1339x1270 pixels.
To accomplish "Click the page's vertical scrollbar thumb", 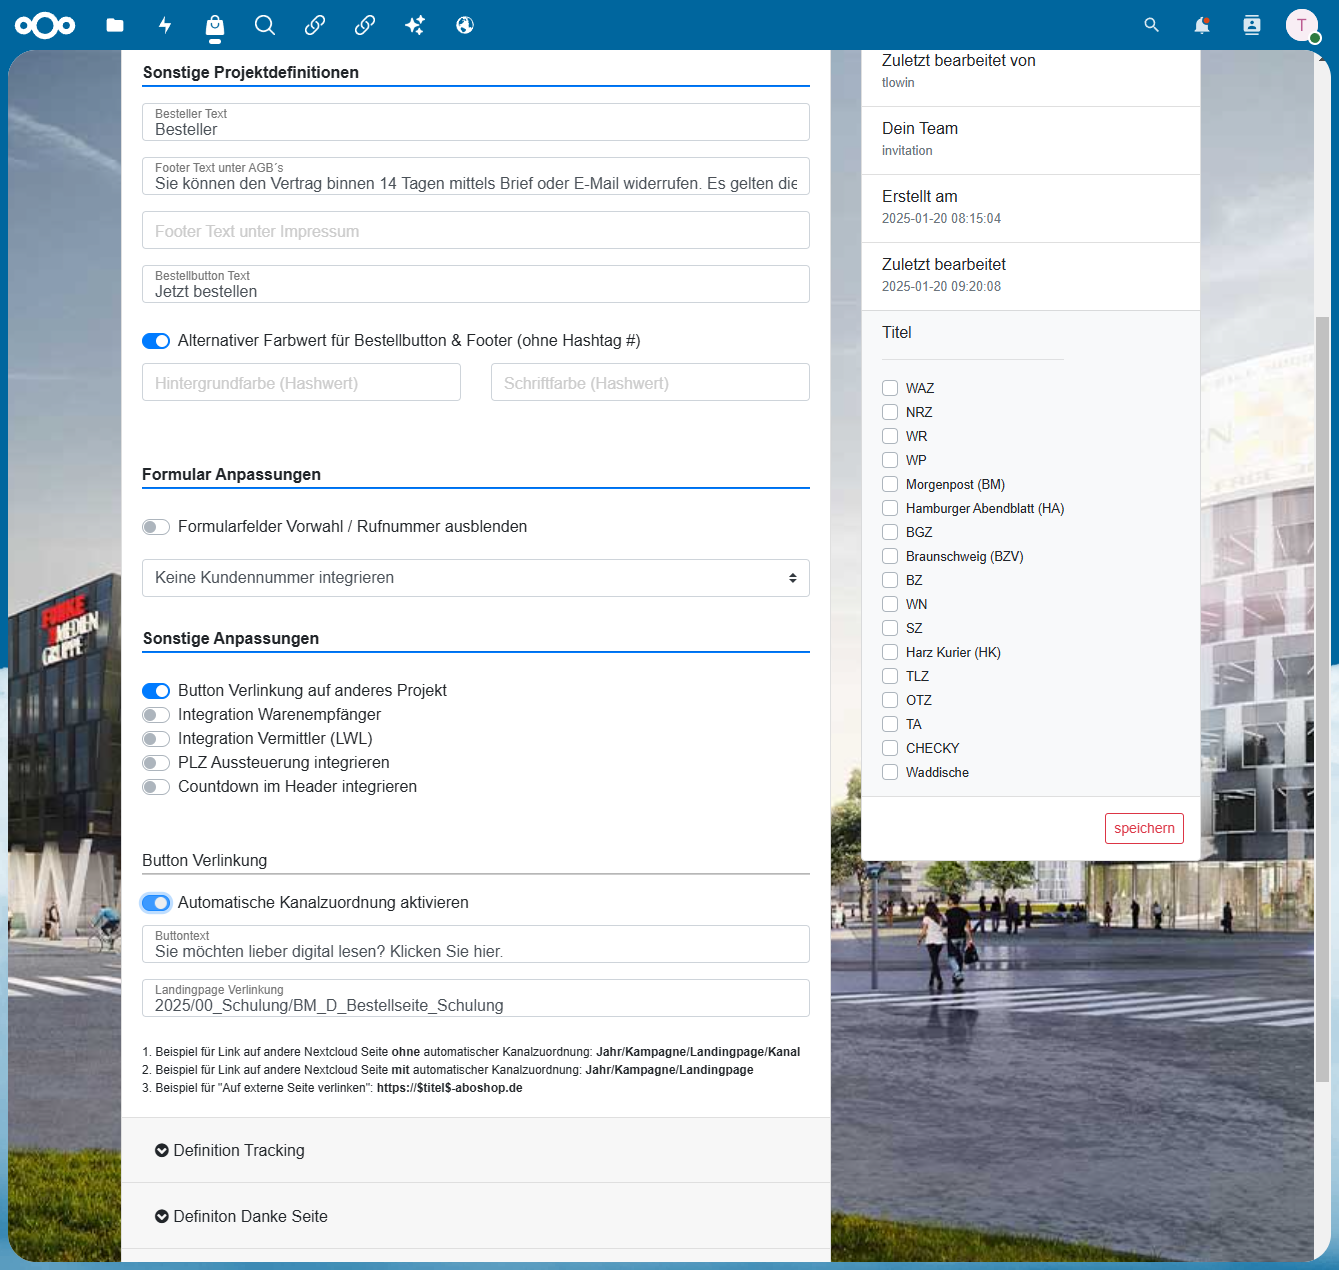I will 1322,700.
